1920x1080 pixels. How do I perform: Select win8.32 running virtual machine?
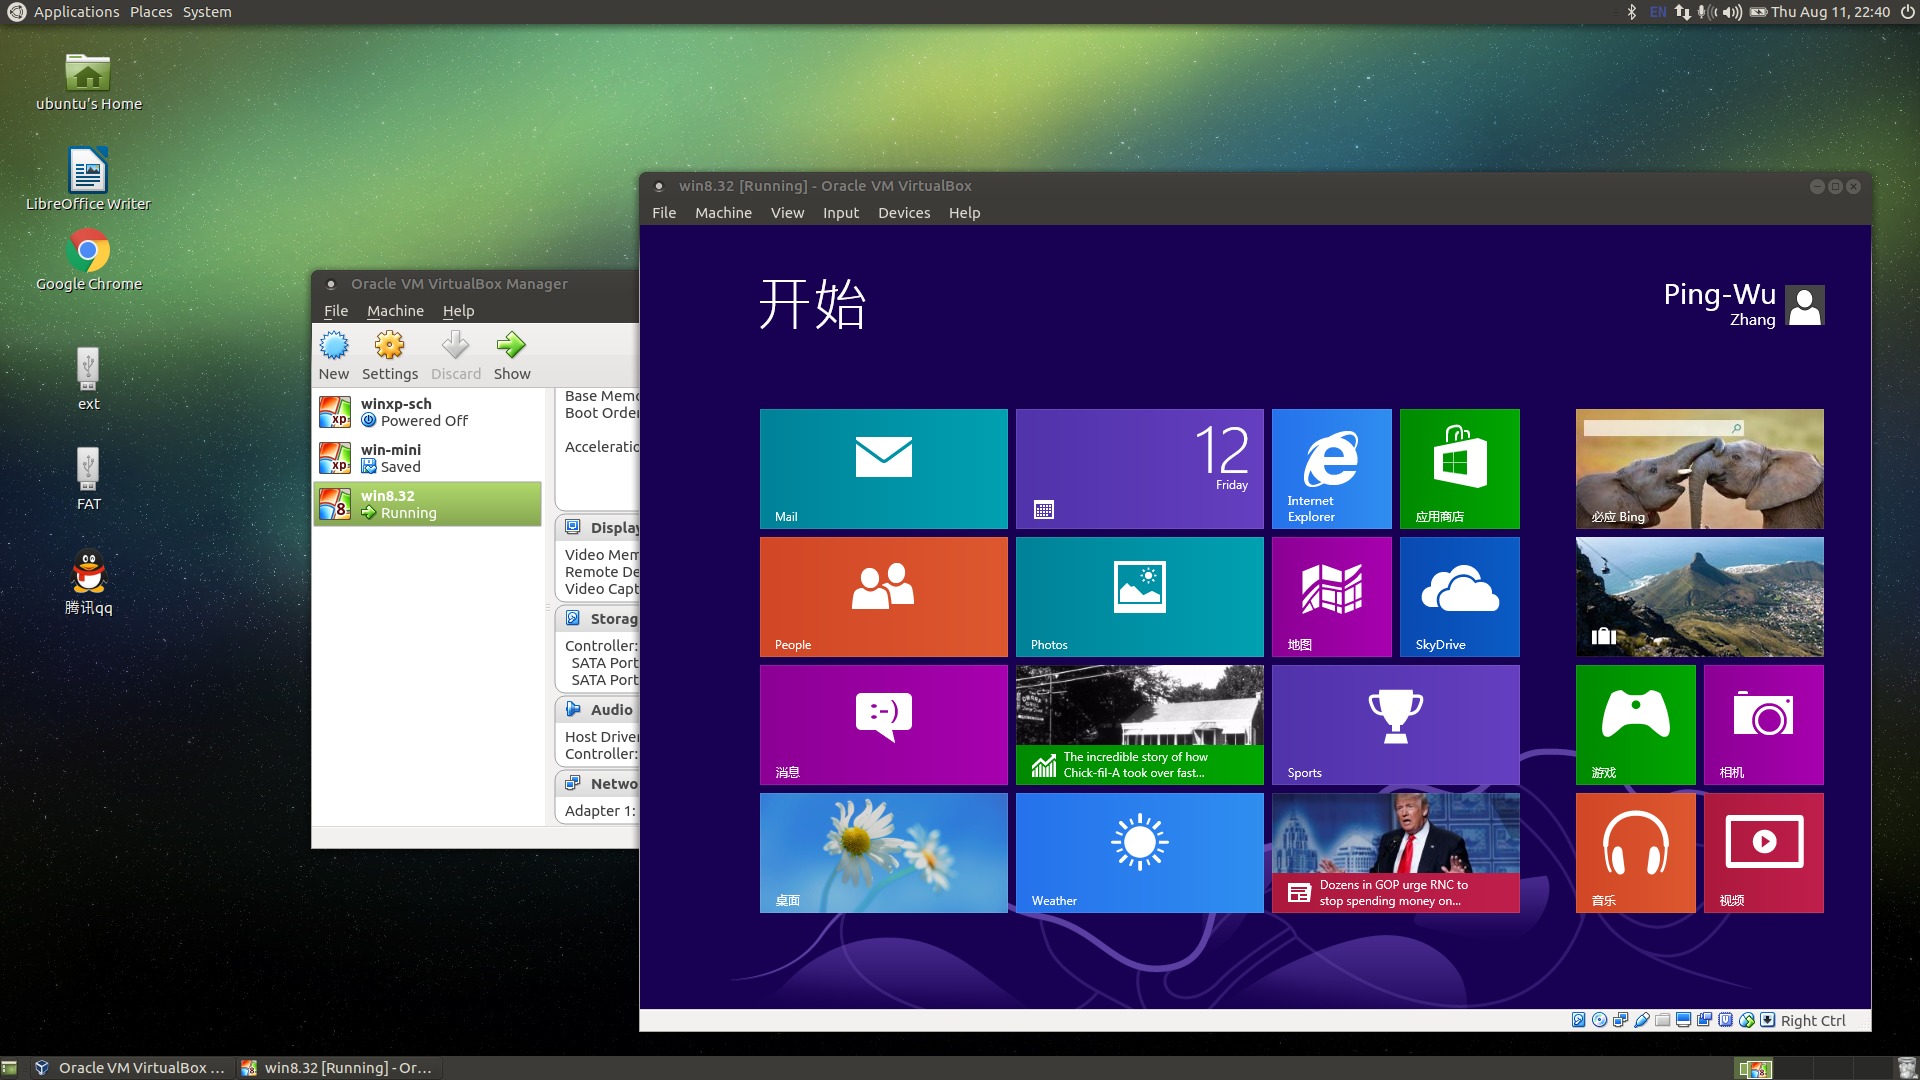(428, 504)
